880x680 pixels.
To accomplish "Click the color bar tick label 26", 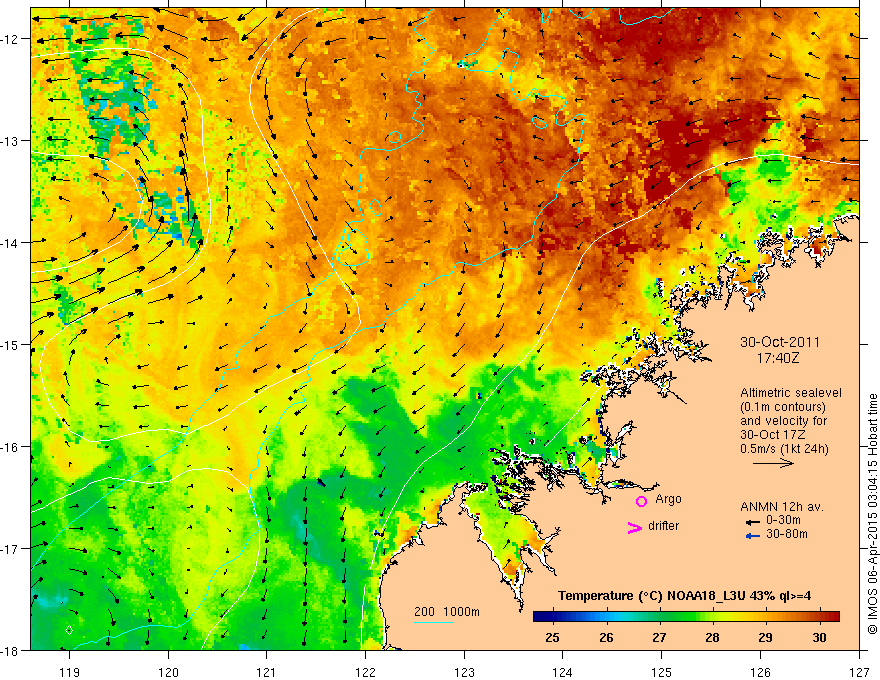I will (x=606, y=638).
